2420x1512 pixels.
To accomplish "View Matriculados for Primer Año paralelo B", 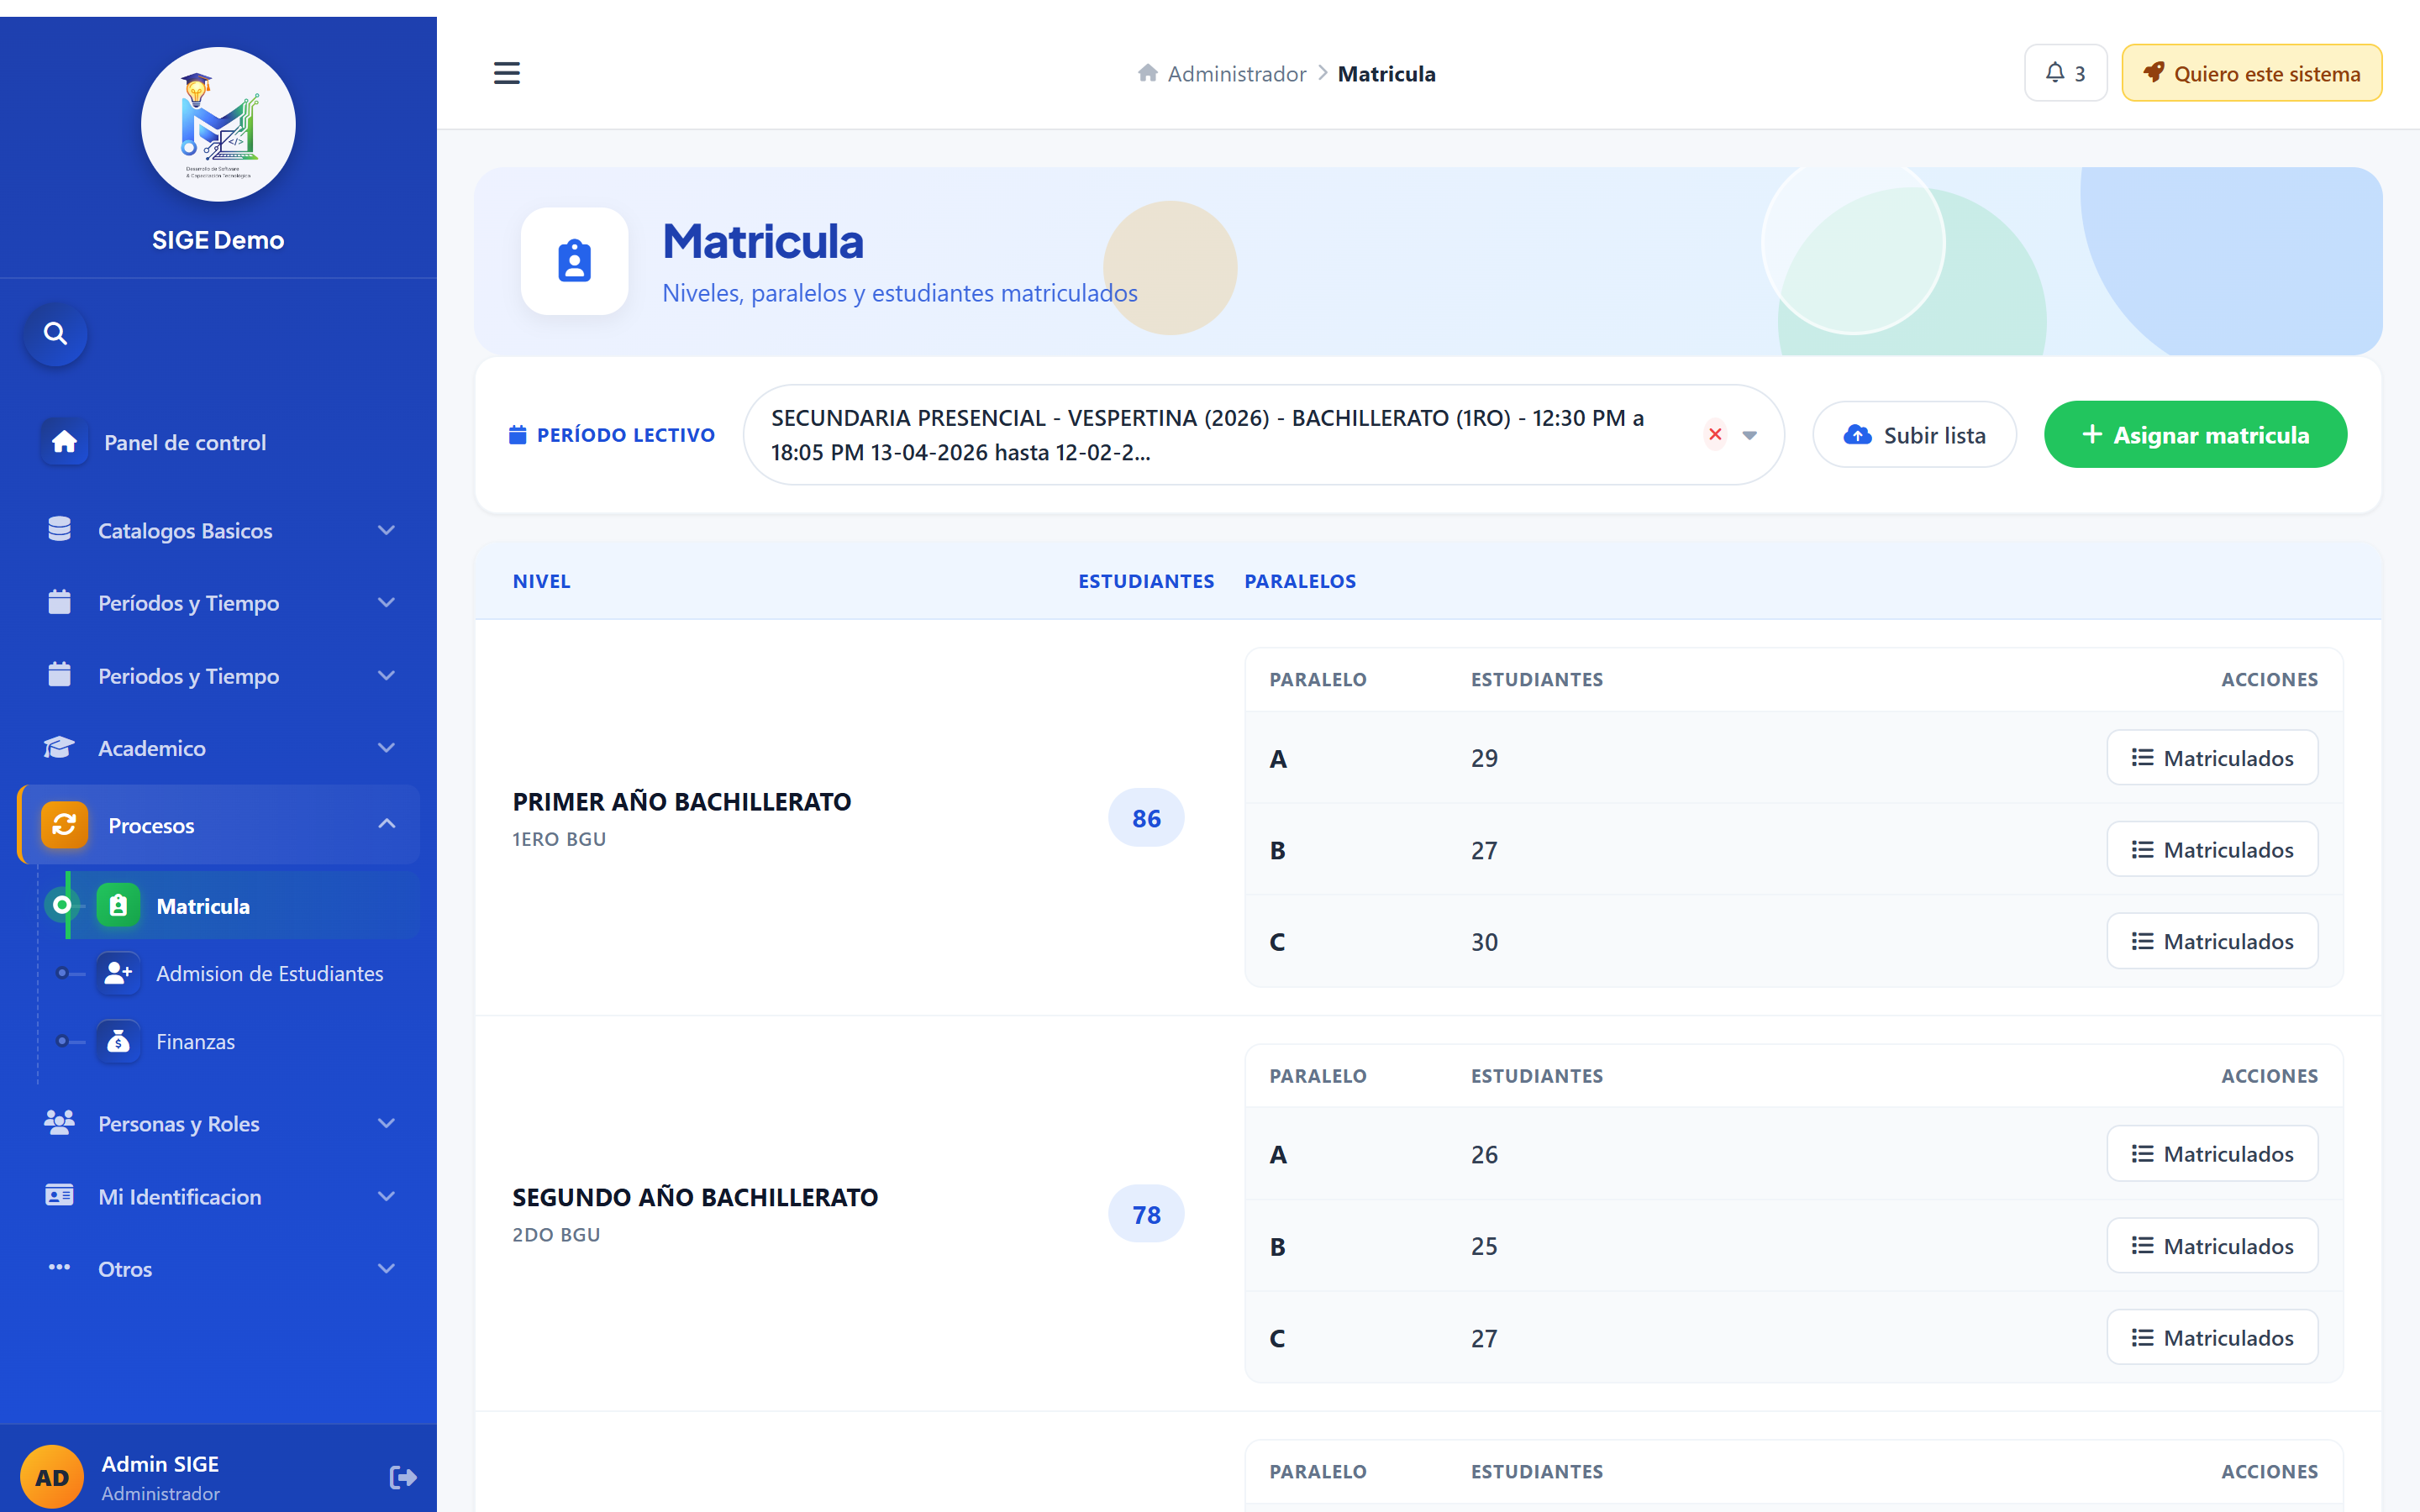I will click(x=2212, y=850).
